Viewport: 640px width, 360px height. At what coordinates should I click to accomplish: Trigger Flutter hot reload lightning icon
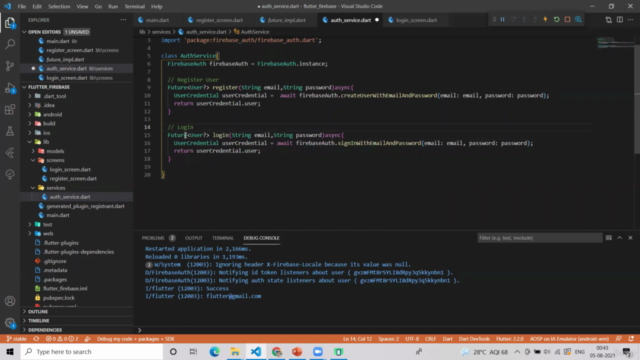545,20
